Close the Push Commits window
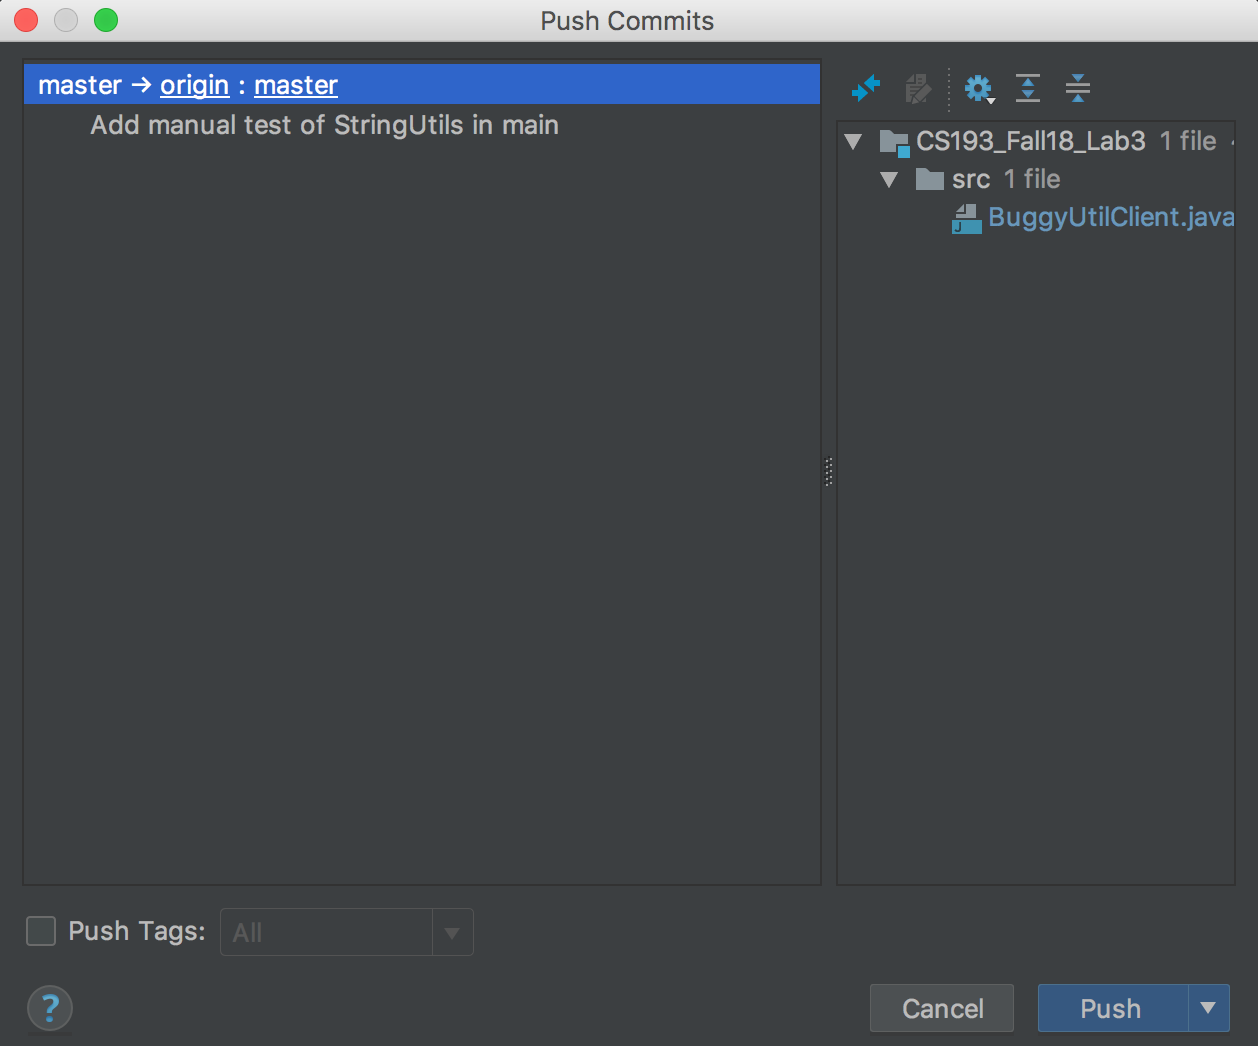Screen dimensions: 1258x1046 pyautogui.click(x=26, y=20)
